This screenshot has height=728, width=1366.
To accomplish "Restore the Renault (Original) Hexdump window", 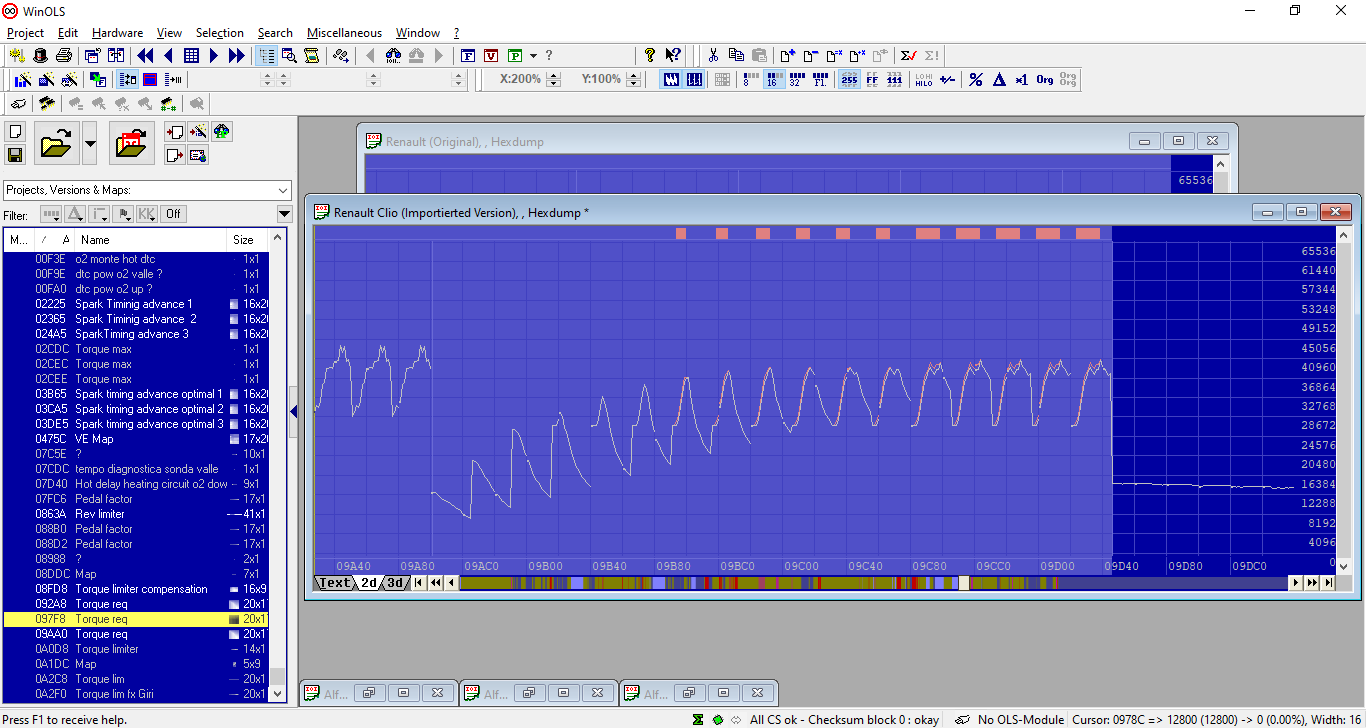I will tap(1179, 141).
